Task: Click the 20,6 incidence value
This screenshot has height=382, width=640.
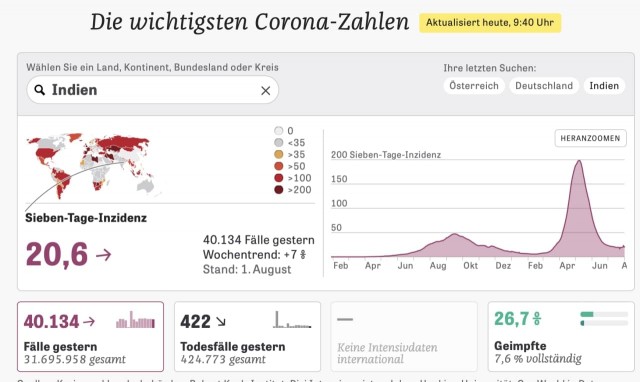Action: (57, 255)
